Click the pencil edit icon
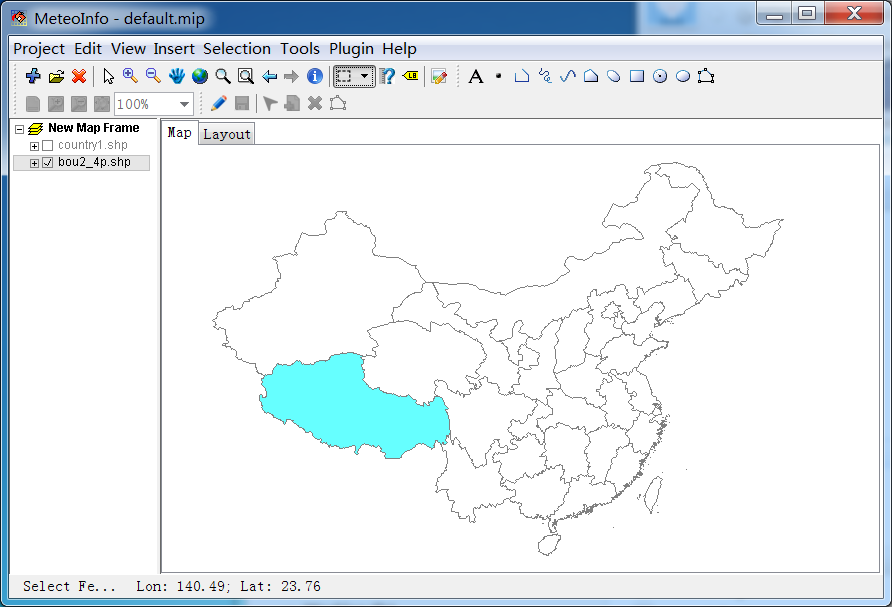892x607 pixels. (x=218, y=103)
